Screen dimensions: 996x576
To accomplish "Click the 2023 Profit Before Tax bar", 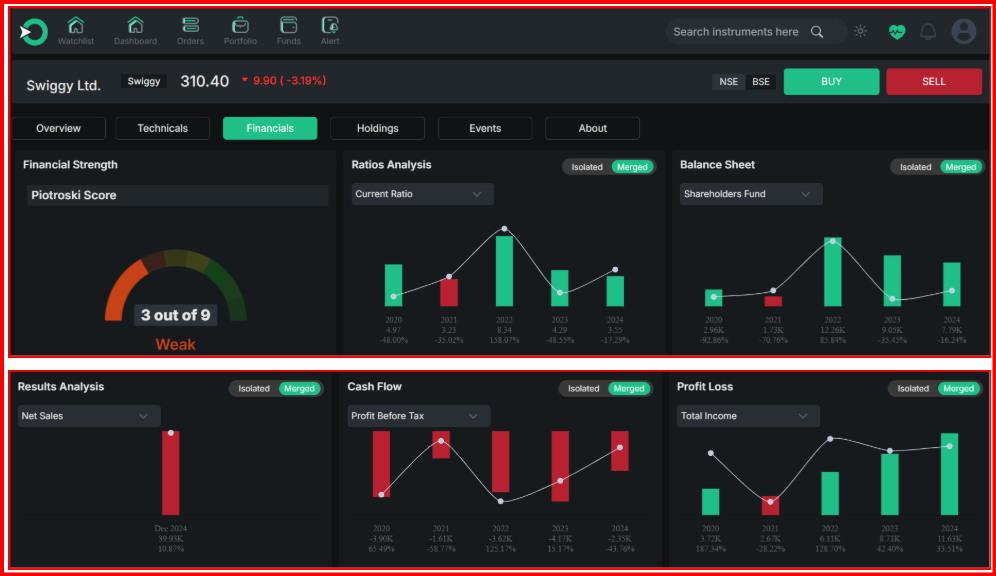I will (x=560, y=466).
